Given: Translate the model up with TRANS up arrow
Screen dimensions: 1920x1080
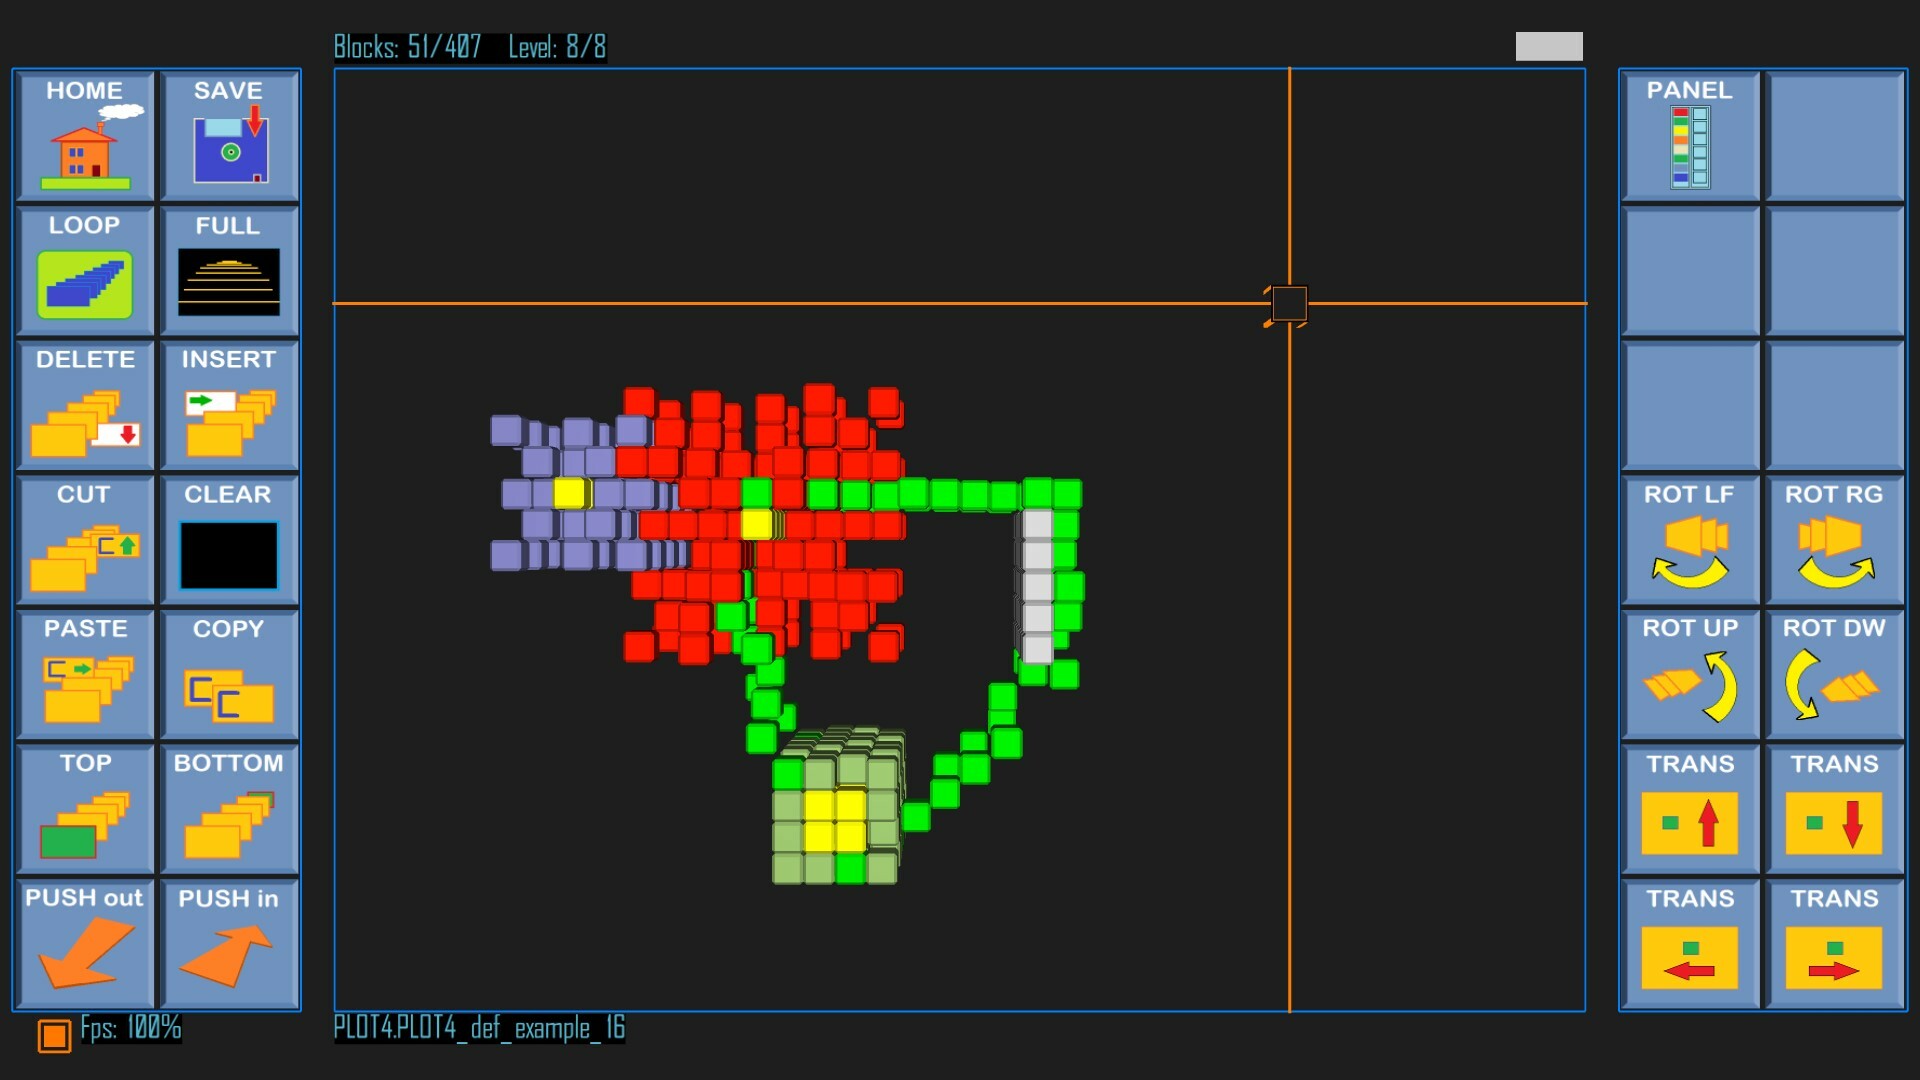Looking at the screenshot, I should [1690, 810].
